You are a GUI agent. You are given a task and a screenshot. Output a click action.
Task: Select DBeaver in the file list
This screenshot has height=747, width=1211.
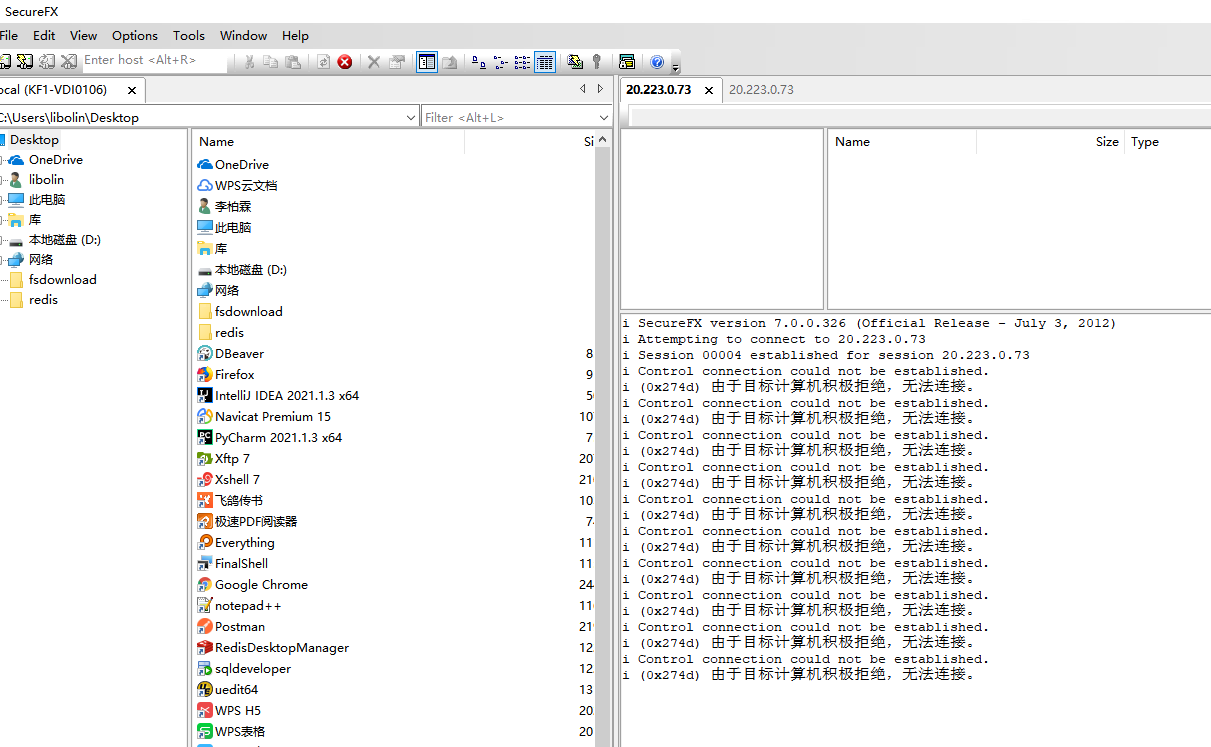coord(239,353)
